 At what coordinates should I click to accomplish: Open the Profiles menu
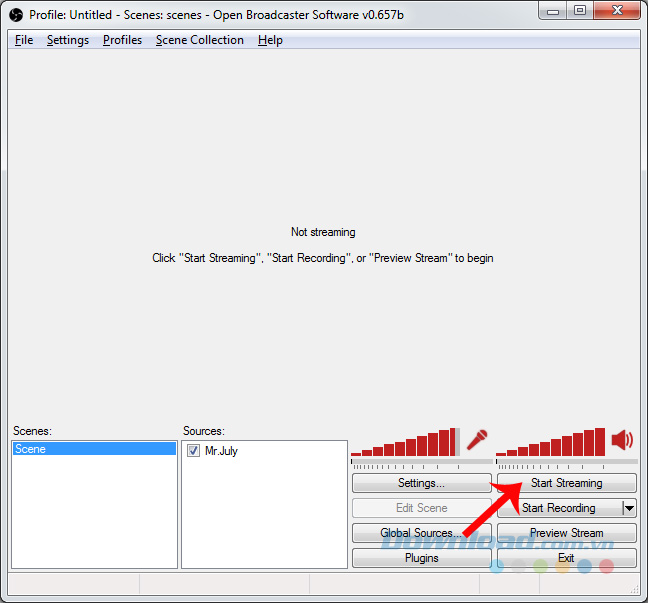(x=122, y=40)
